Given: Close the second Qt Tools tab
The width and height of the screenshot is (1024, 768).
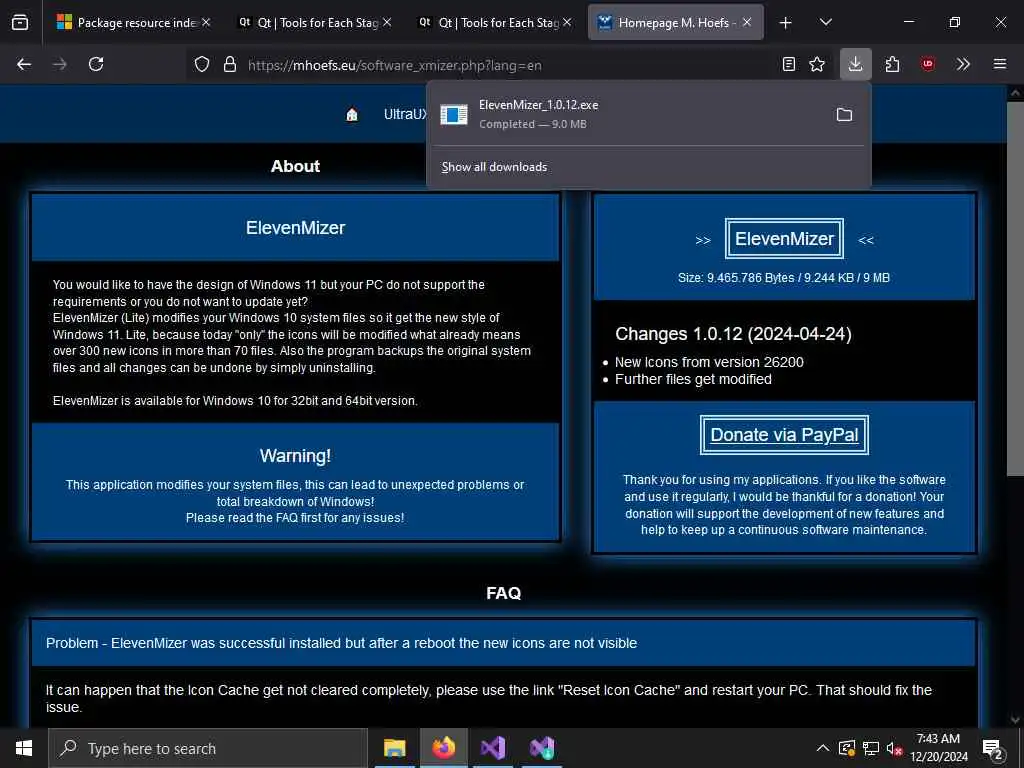Looking at the screenshot, I should click(x=567, y=22).
